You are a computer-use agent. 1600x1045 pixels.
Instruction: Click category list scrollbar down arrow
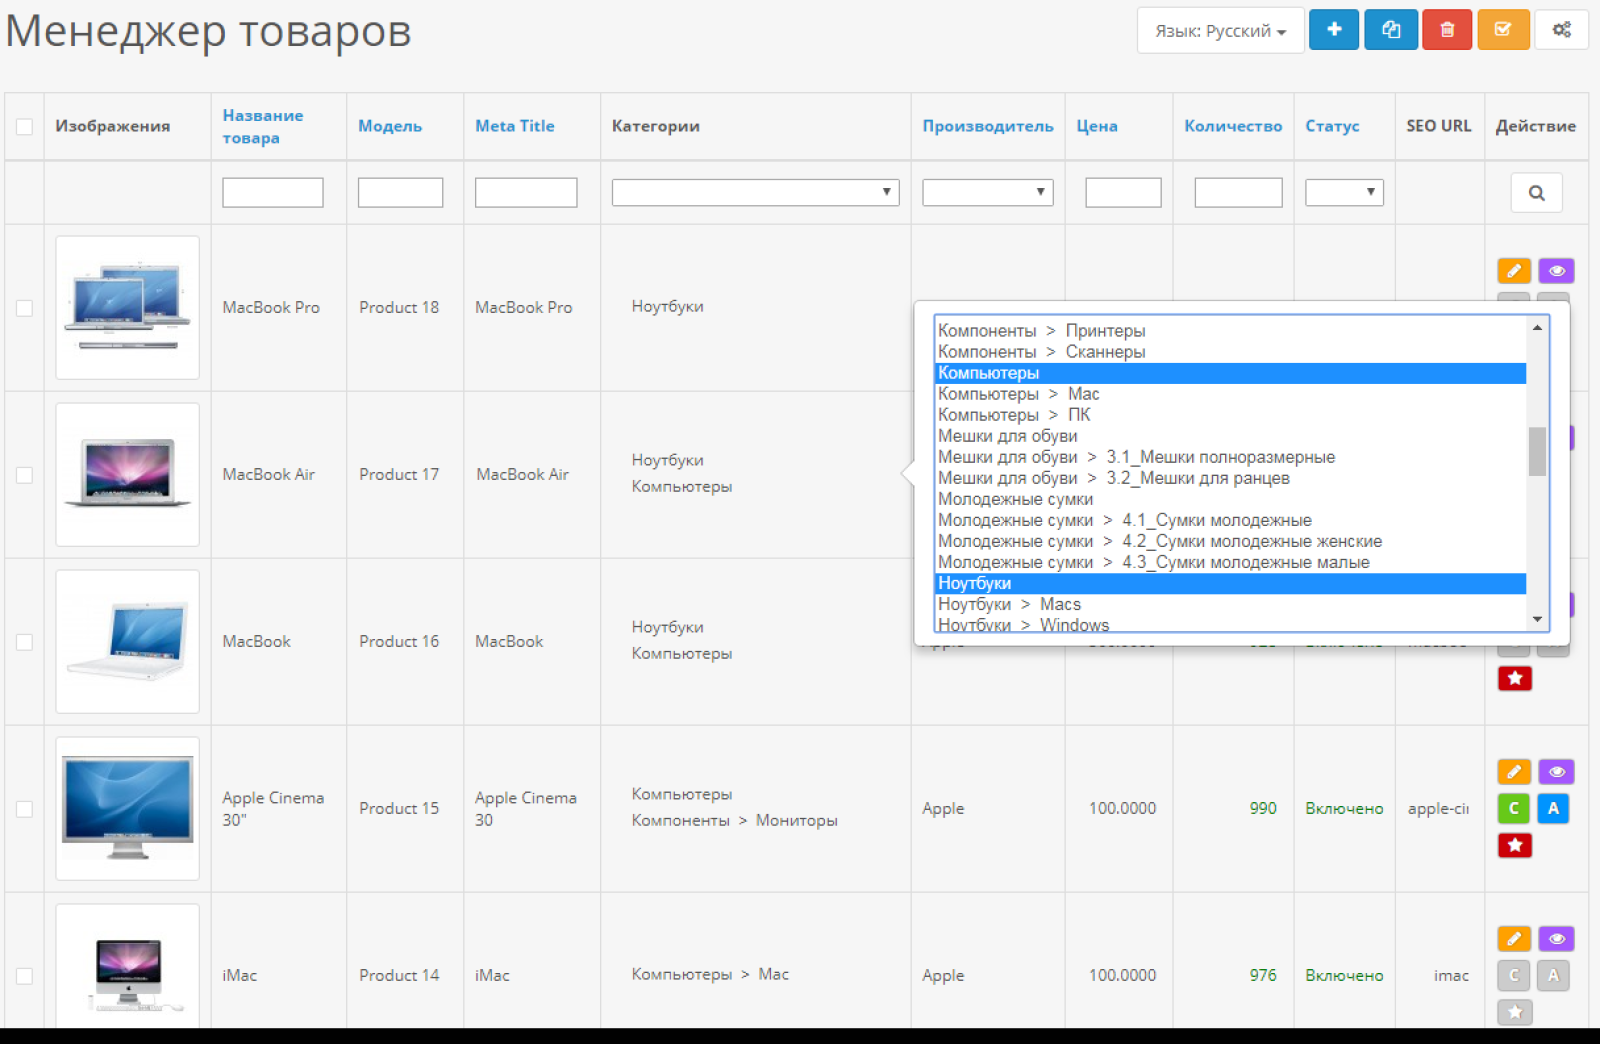pos(1537,620)
